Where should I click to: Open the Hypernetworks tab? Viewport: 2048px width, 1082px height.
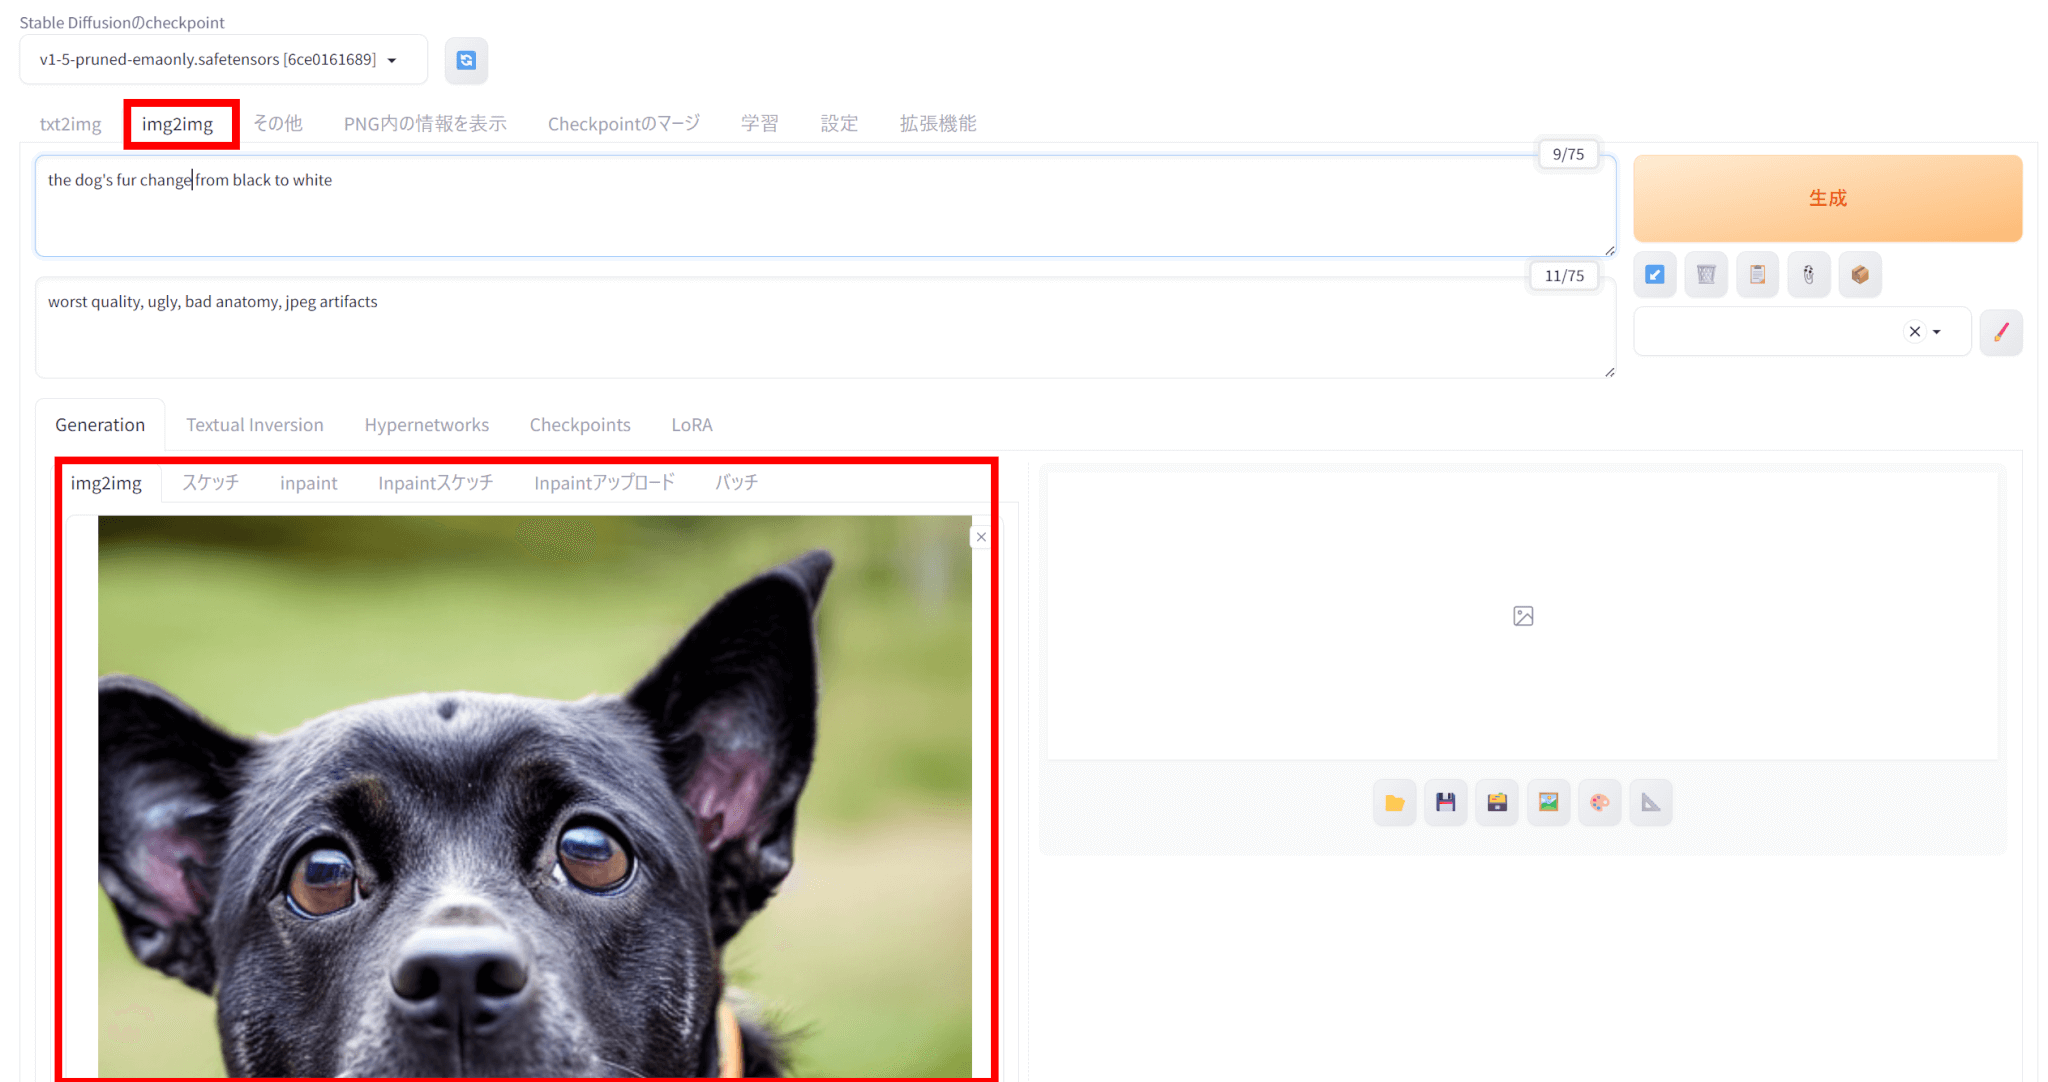point(427,425)
